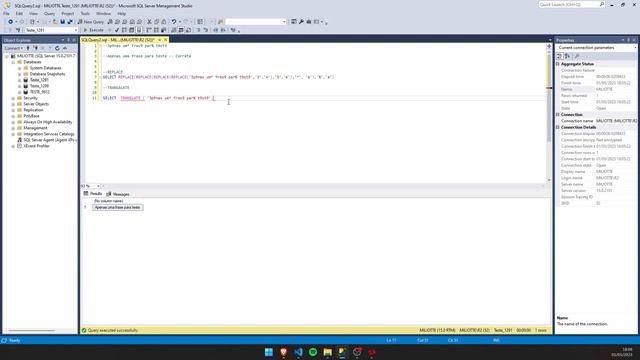Click the Copy icon in toolbar

point(156,22)
